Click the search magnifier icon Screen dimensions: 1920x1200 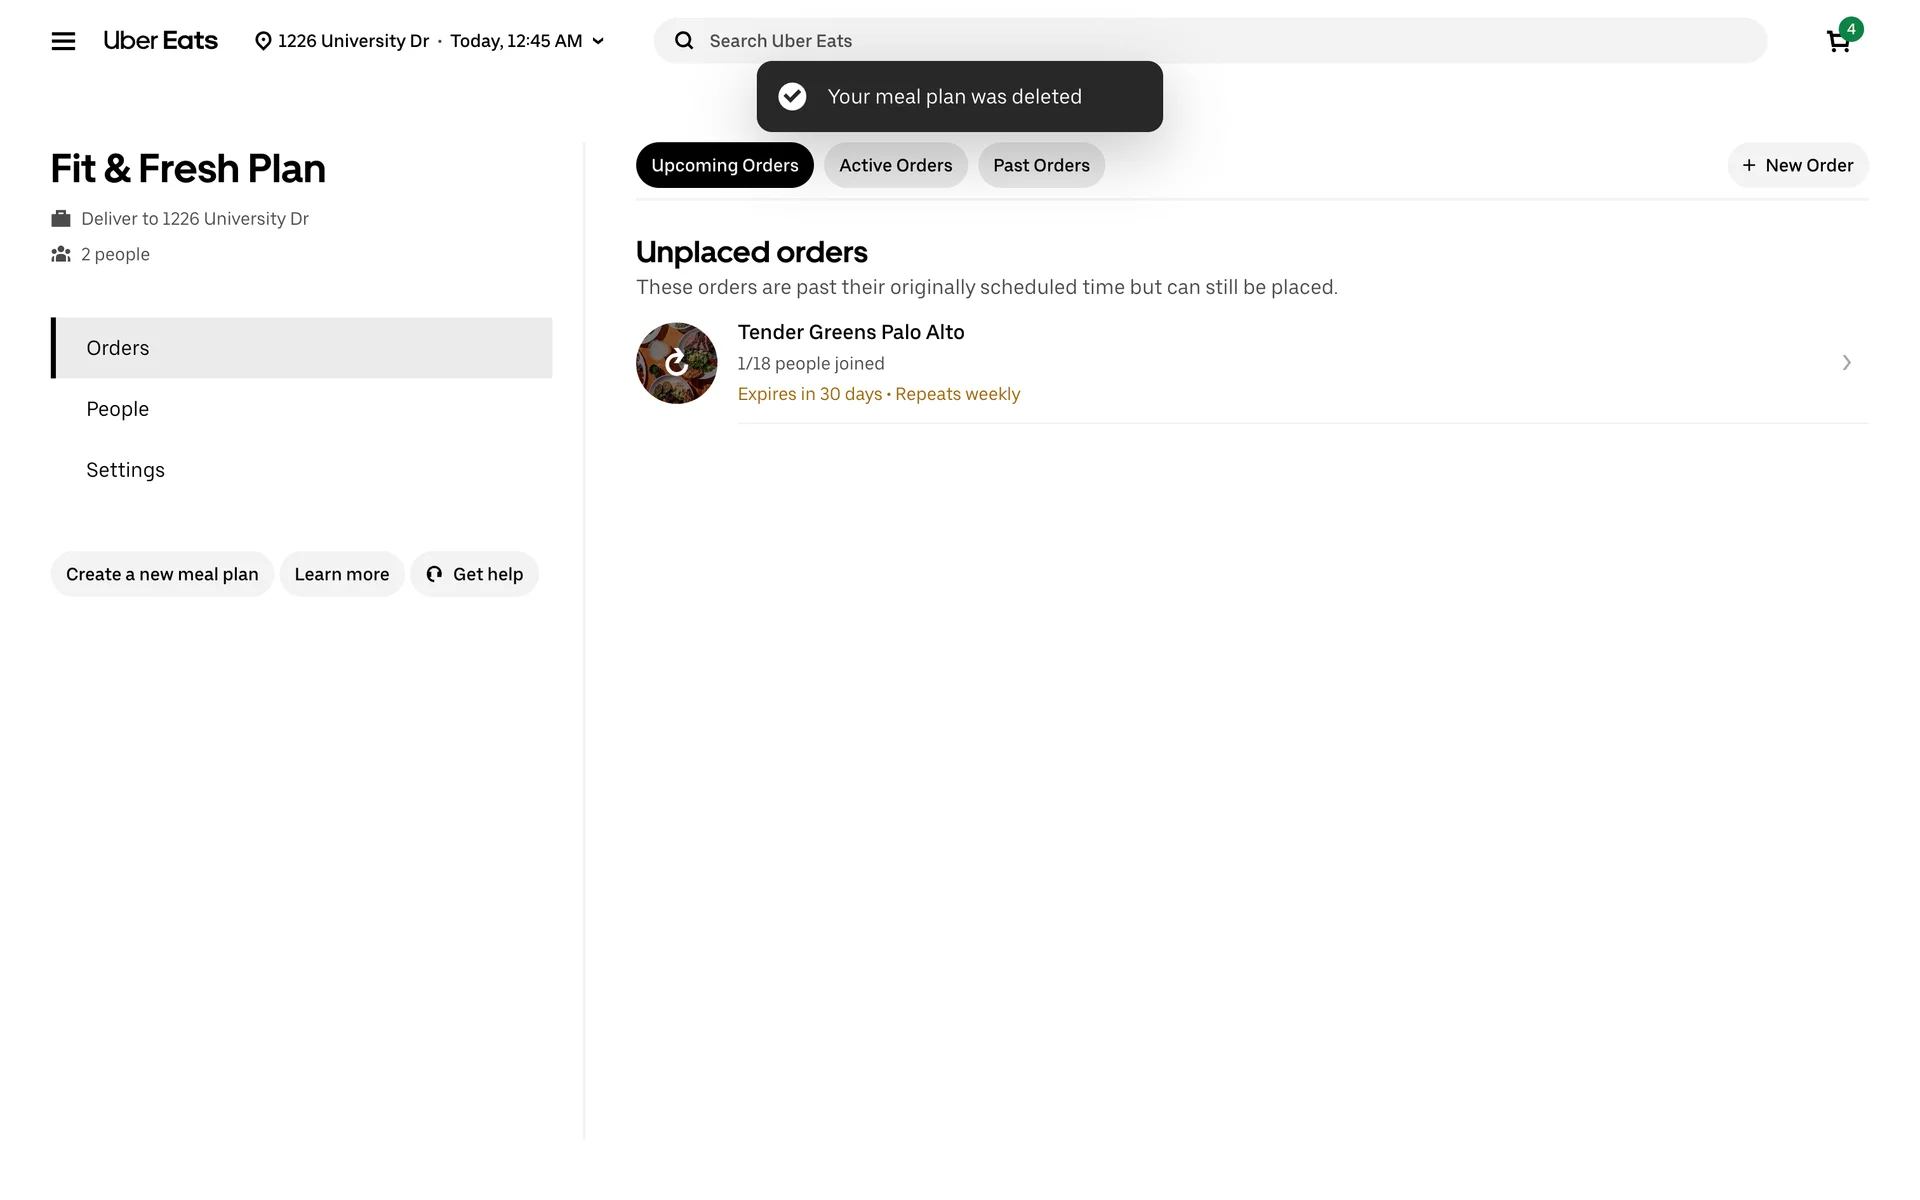(684, 41)
